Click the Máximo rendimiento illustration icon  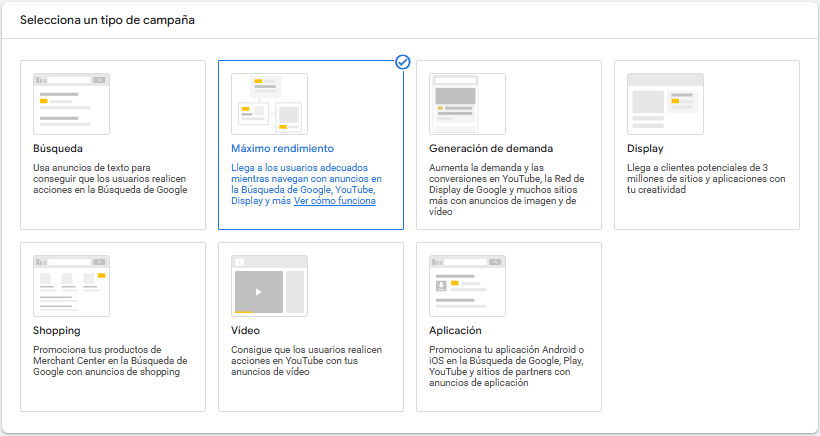[269, 104]
